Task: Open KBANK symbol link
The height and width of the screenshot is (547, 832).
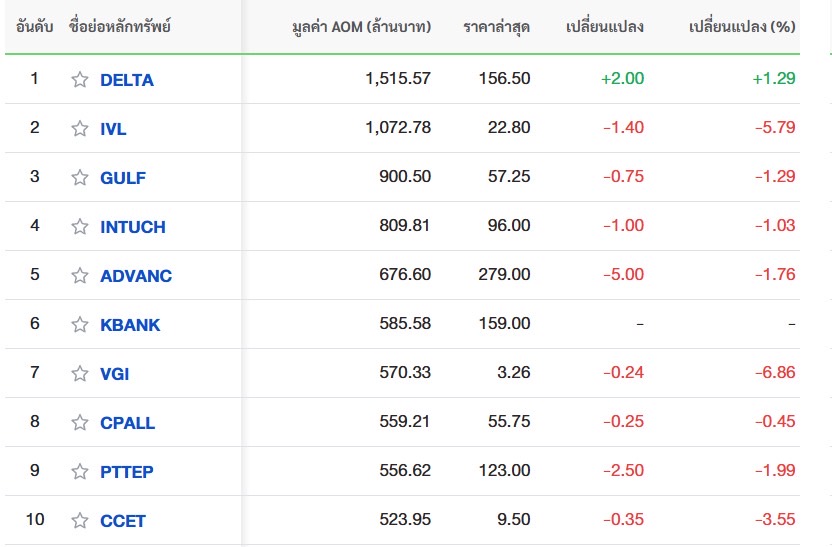Action: point(130,325)
